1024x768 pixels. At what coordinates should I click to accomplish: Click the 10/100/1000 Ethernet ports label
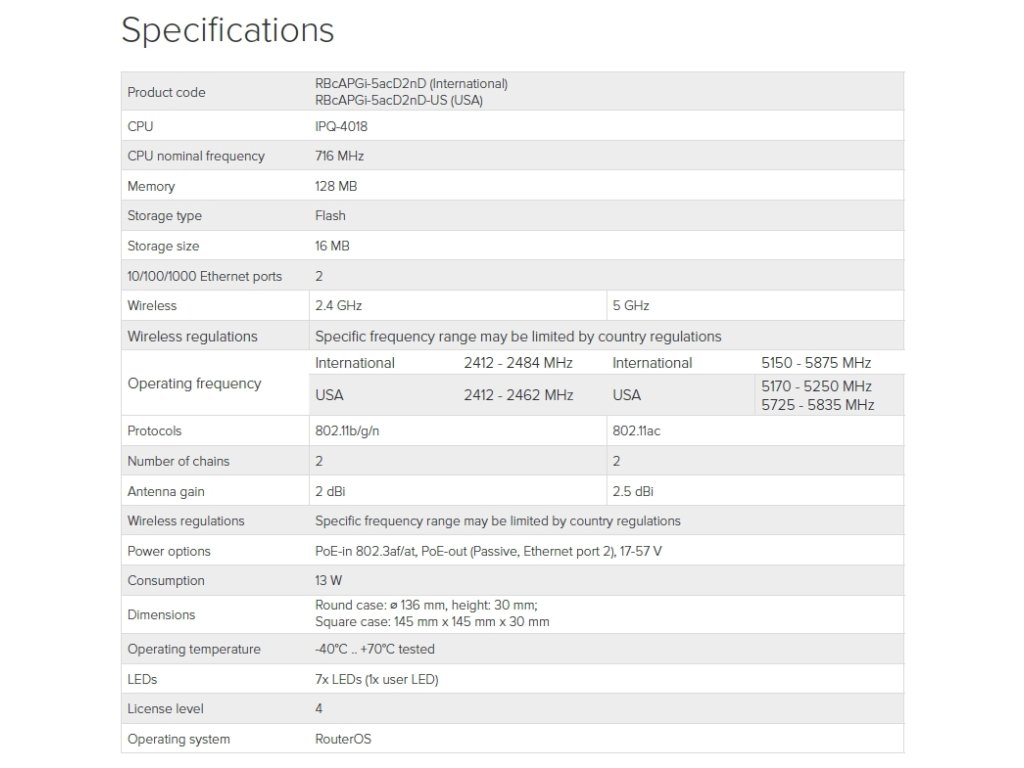(204, 276)
